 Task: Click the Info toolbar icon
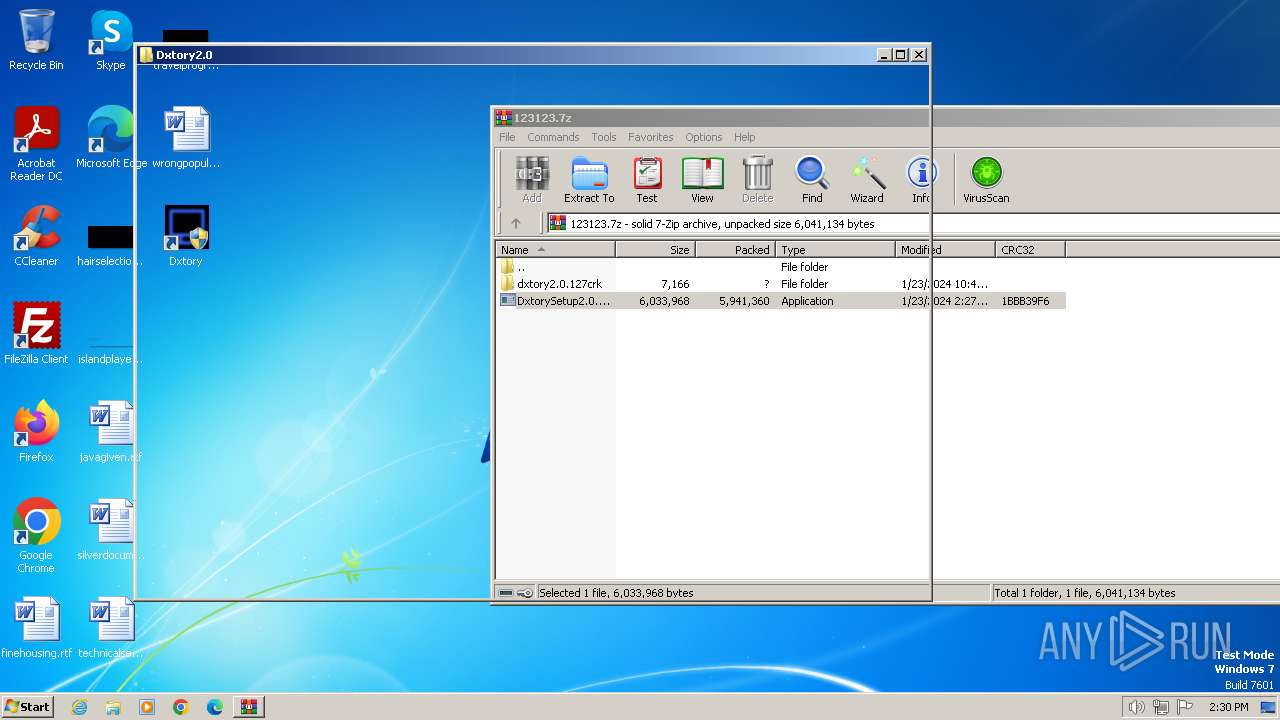pyautogui.click(x=921, y=180)
